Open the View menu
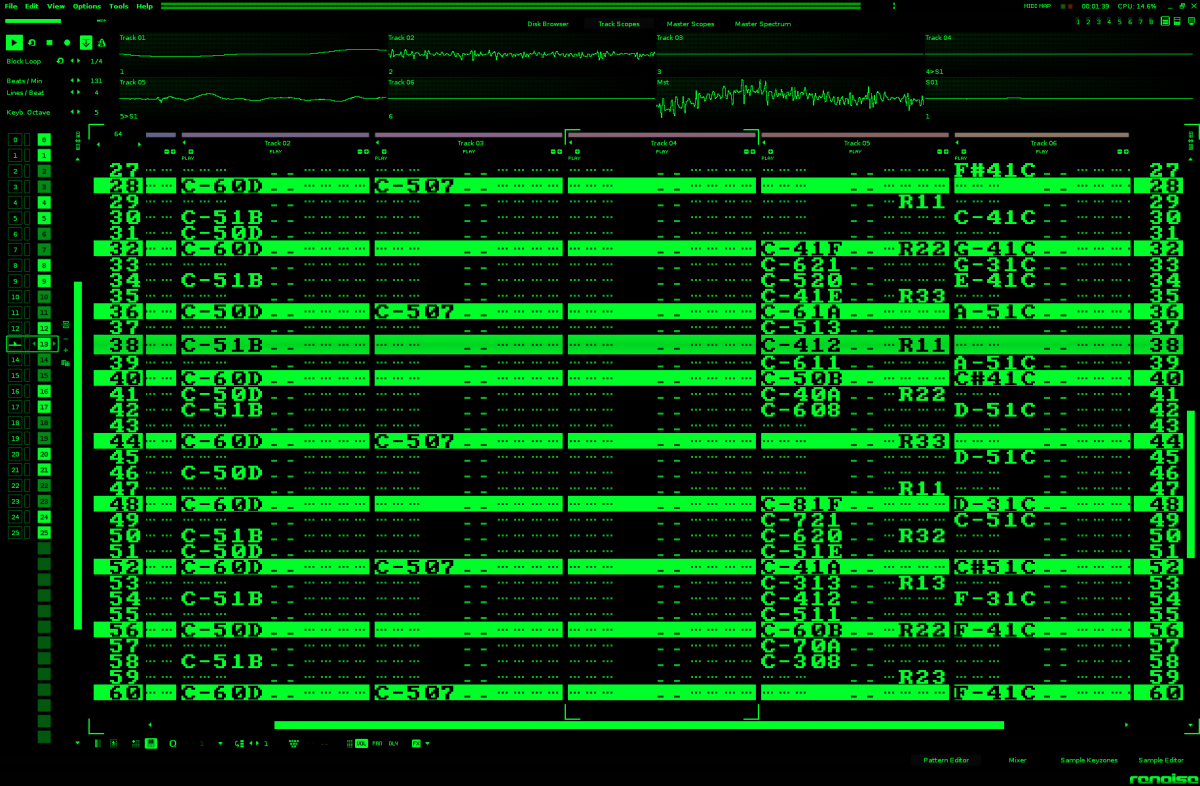Image resolution: width=1200 pixels, height=786 pixels. point(56,6)
